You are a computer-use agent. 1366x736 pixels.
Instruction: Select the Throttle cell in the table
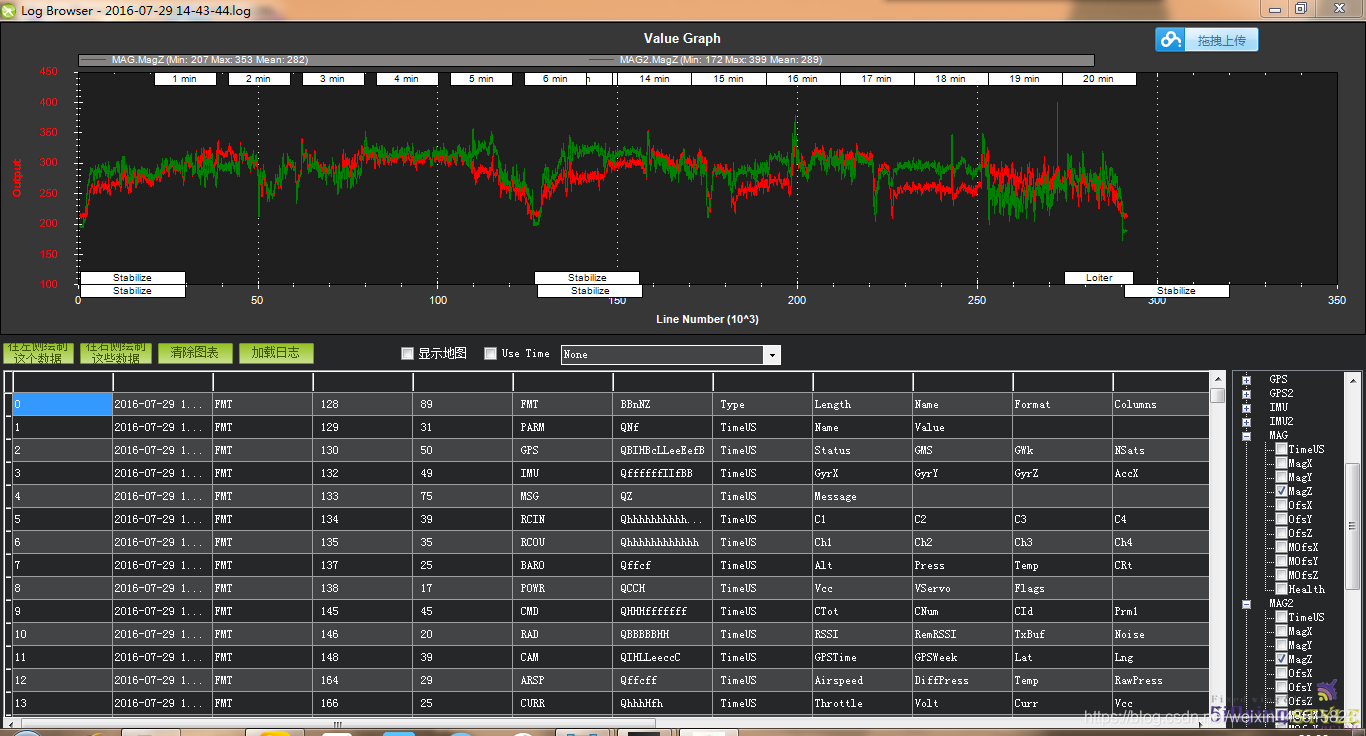(862, 703)
